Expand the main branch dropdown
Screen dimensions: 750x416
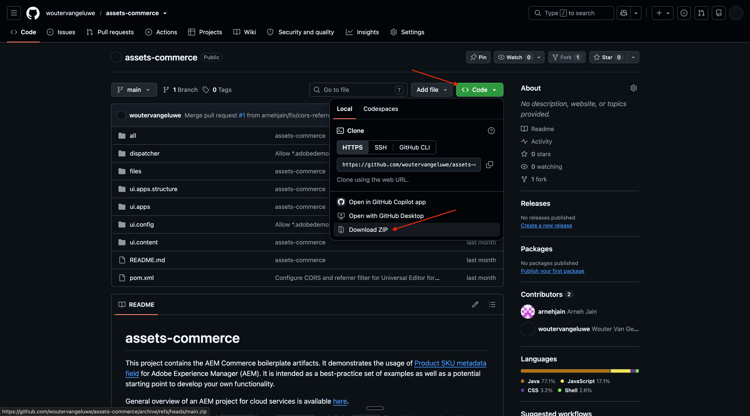(134, 89)
